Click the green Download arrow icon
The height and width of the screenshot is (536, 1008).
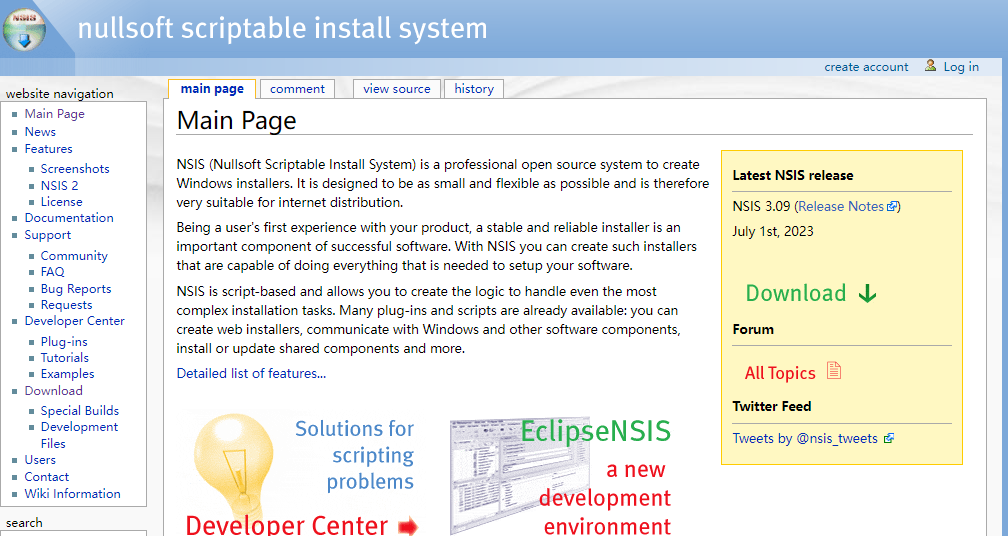click(x=867, y=294)
